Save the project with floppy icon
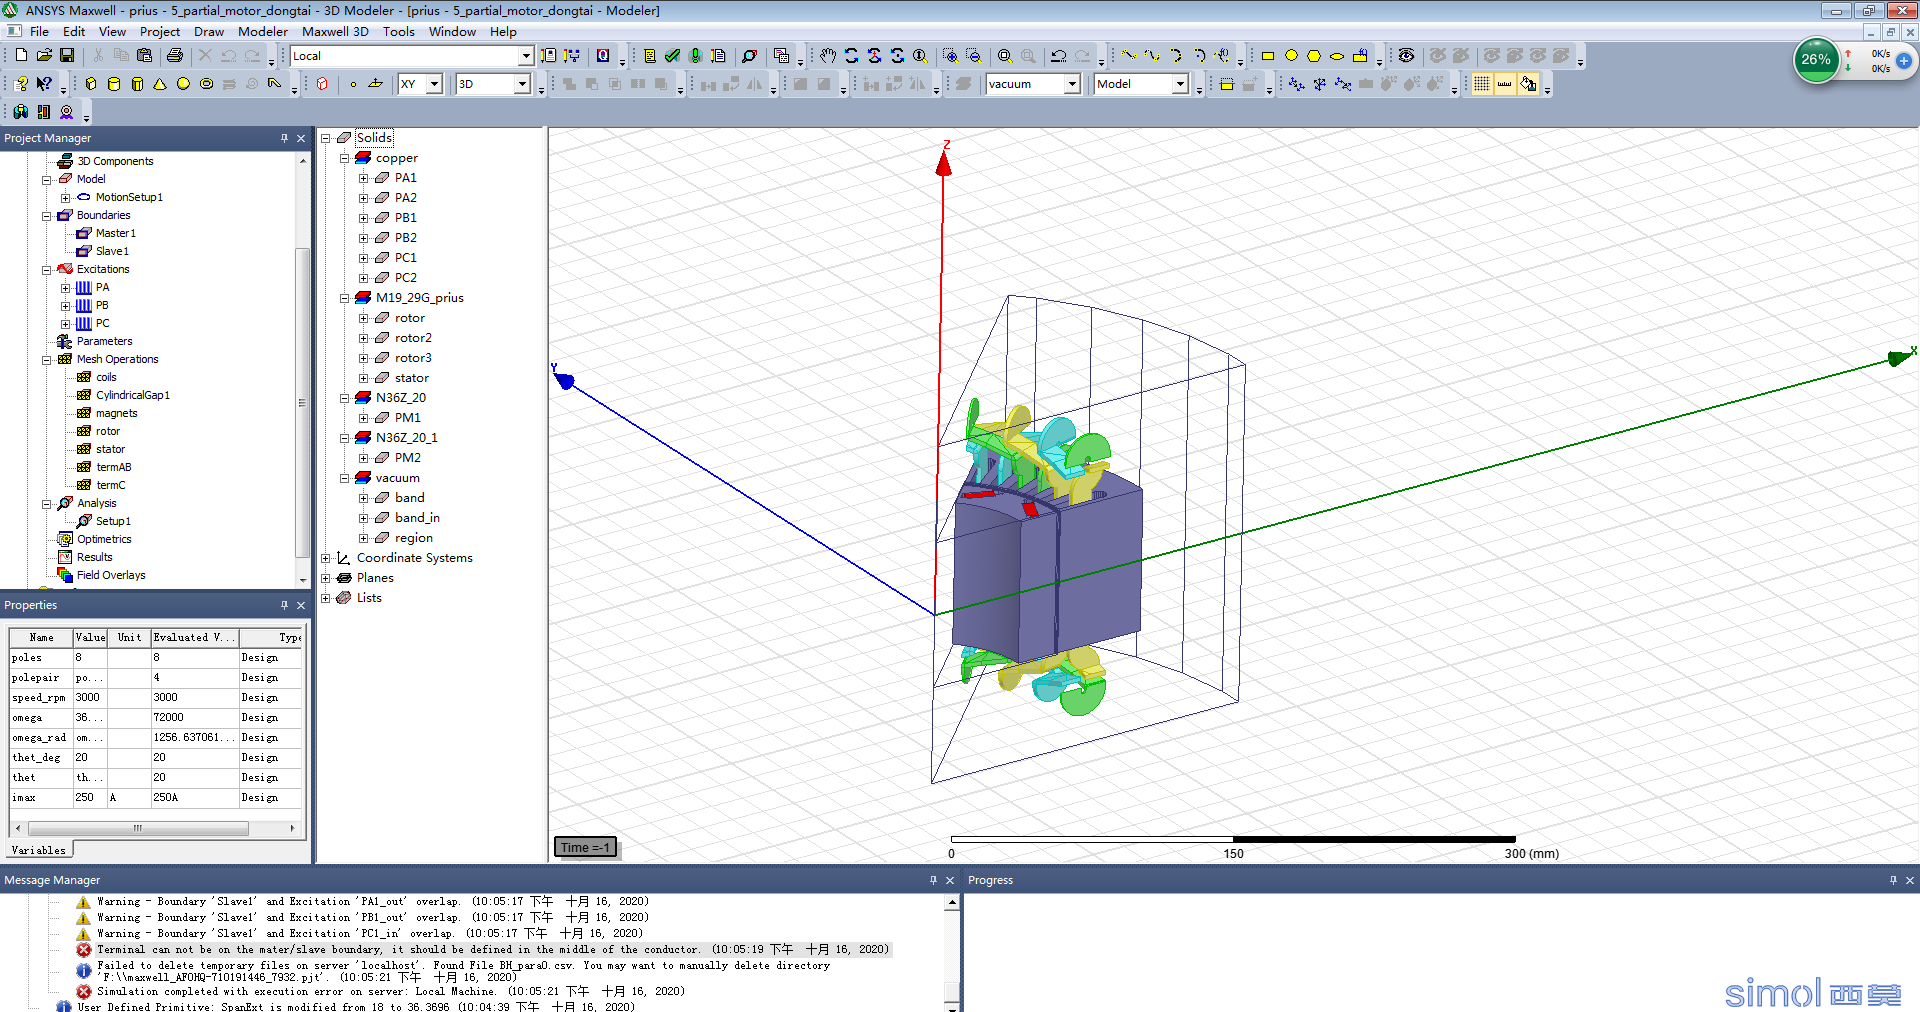 tap(67, 56)
